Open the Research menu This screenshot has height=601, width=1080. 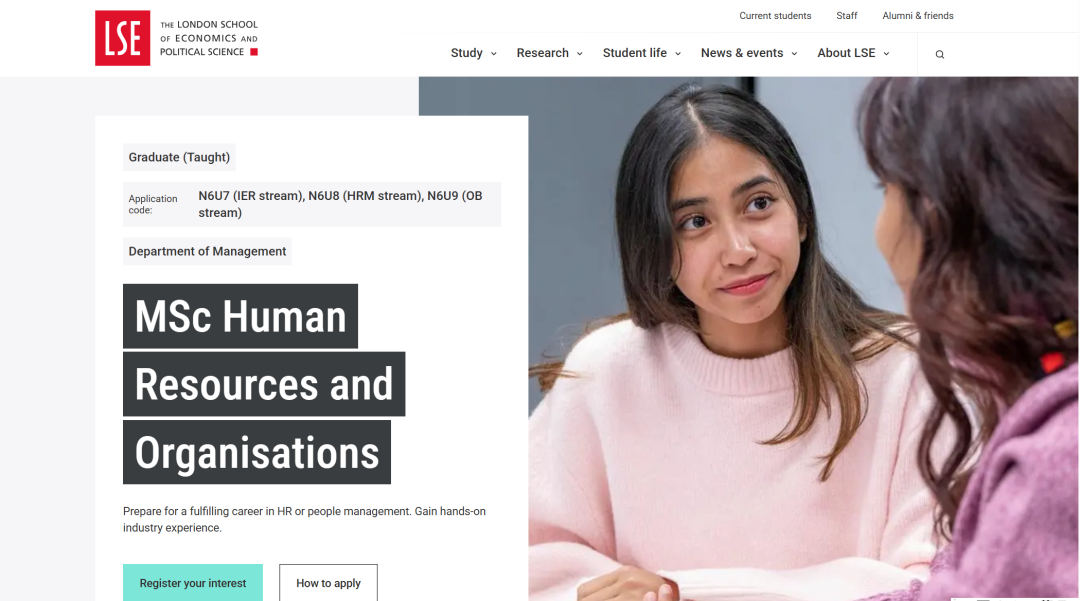[x=543, y=53]
